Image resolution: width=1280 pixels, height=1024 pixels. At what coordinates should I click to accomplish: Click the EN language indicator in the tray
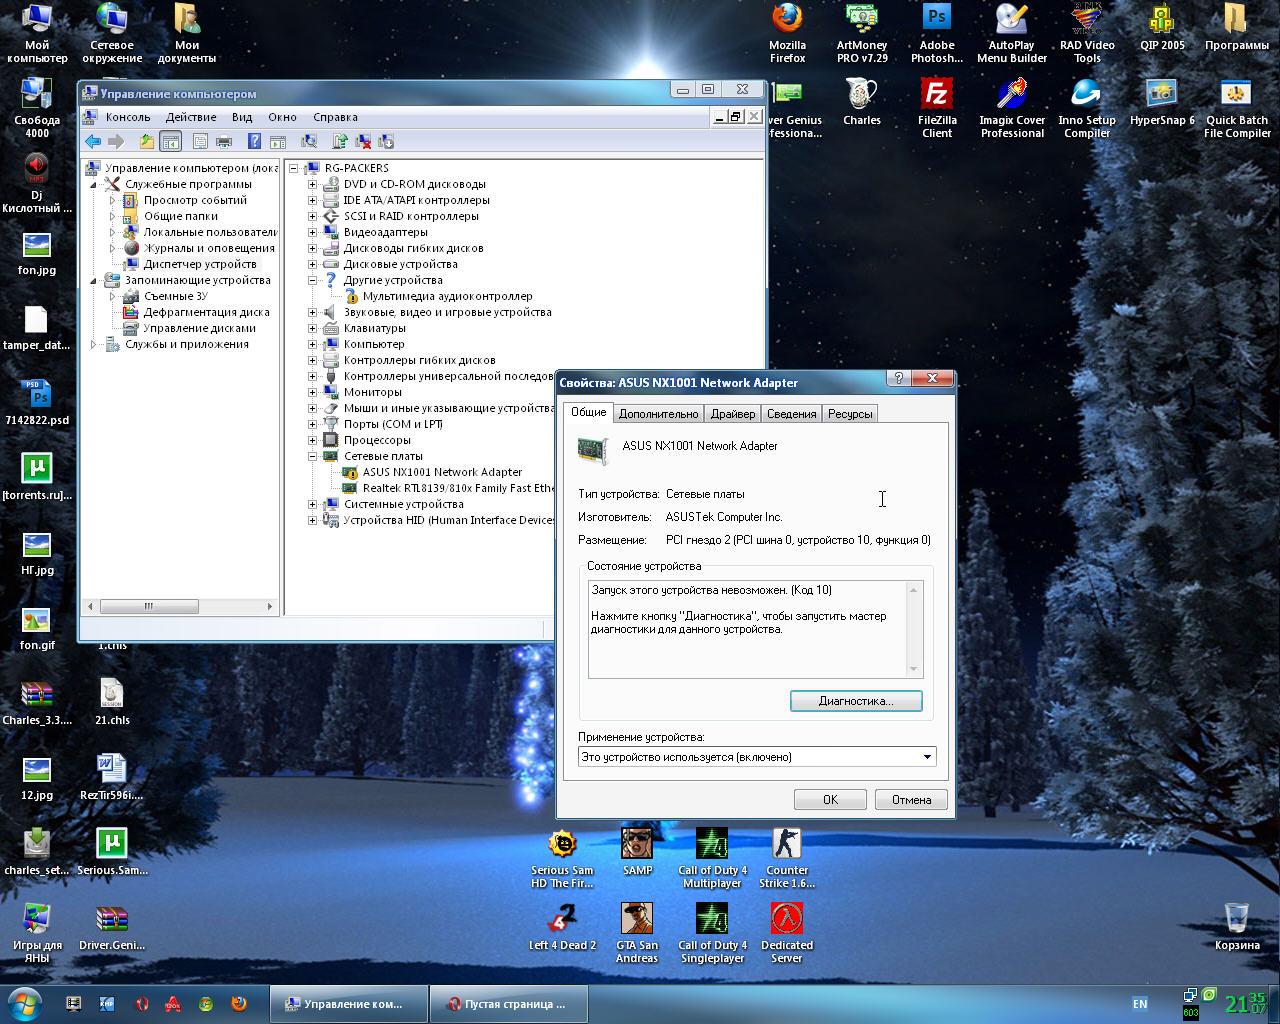point(1140,1004)
